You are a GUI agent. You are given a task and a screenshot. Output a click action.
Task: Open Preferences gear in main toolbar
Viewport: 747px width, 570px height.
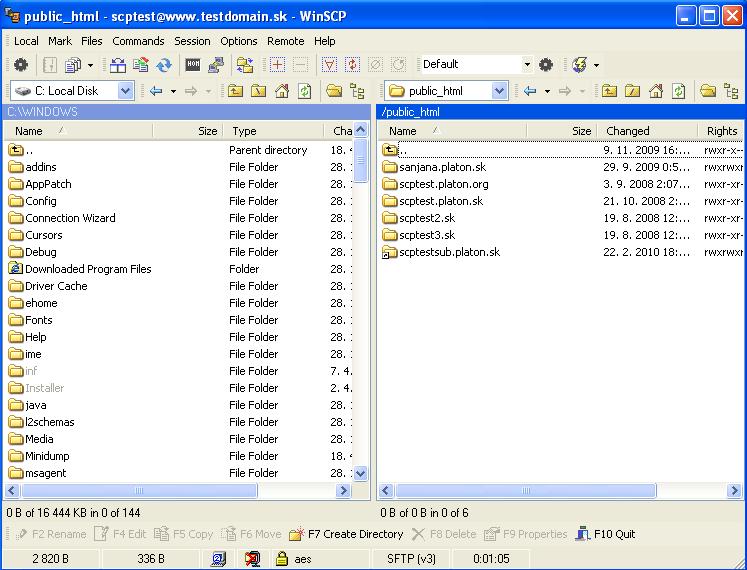point(20,64)
